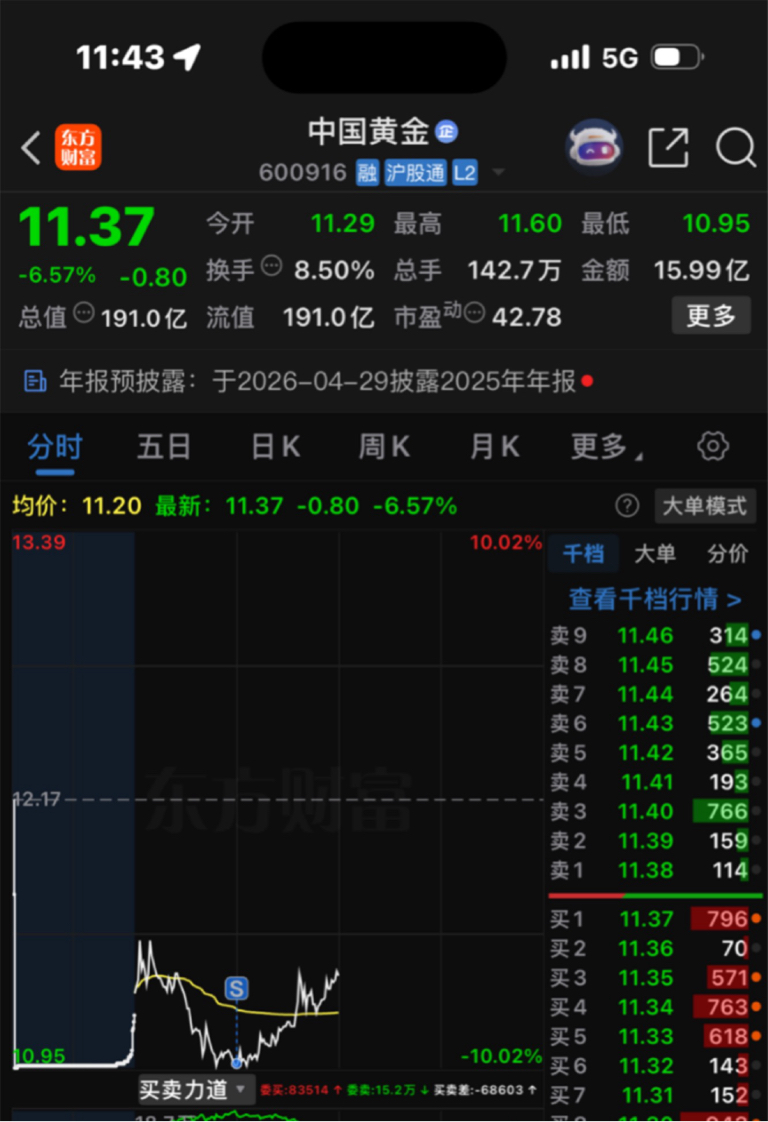Open the search magnifier icon
768x1122 pixels.
735,147
